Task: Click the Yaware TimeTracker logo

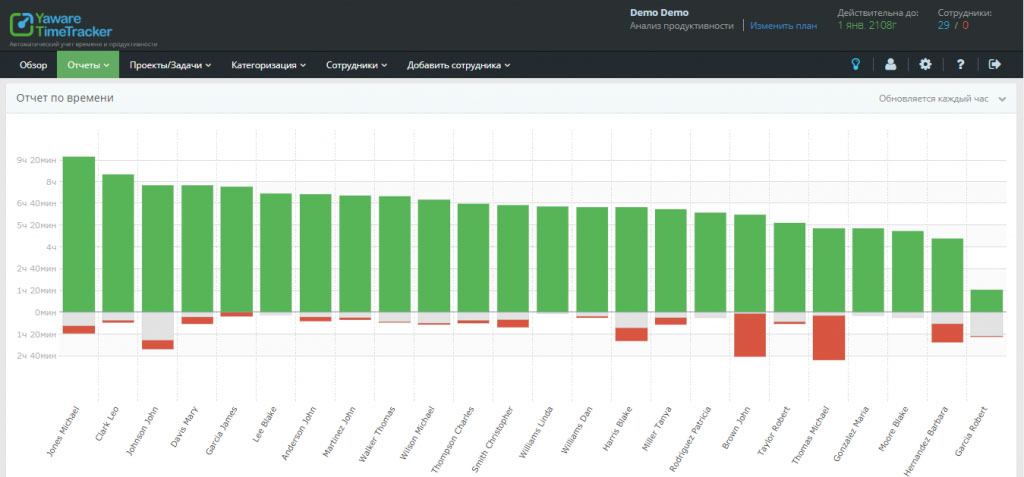Action: coord(62,24)
